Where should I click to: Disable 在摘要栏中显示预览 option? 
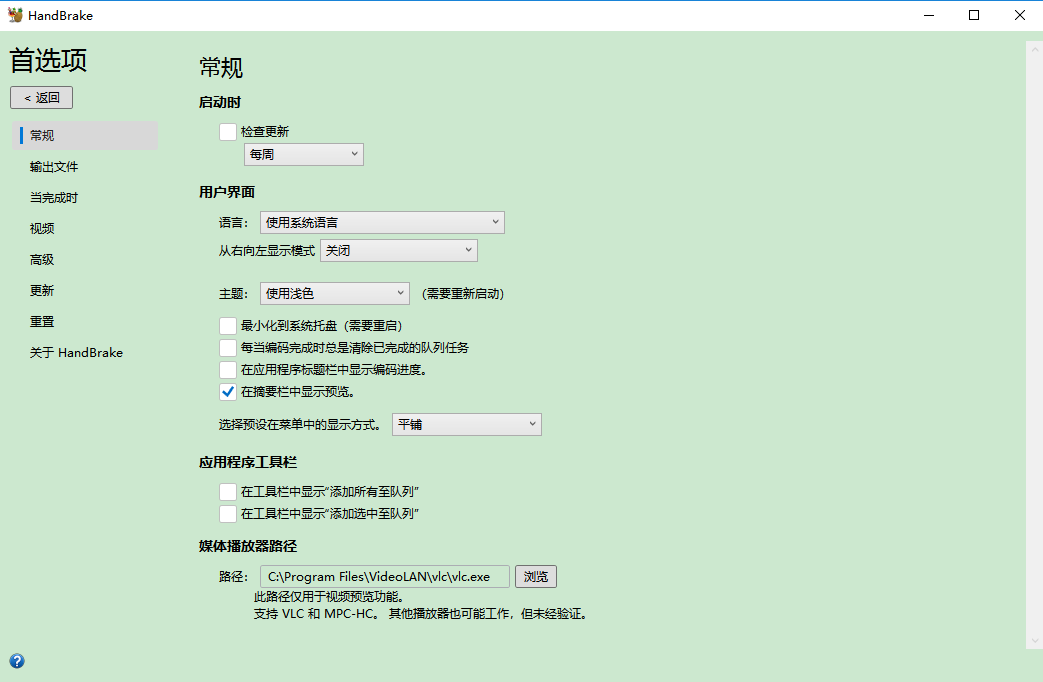coord(228,391)
